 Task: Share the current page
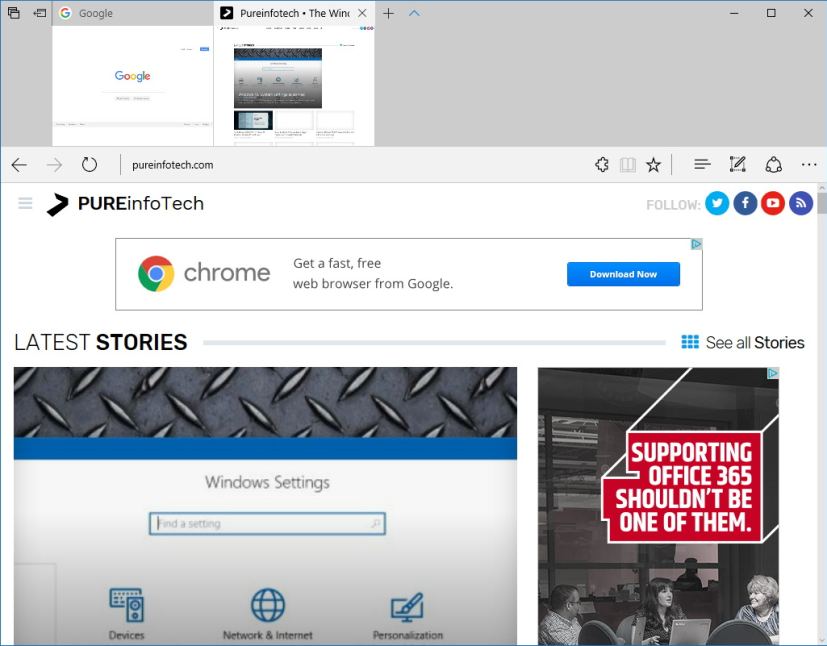click(x=773, y=164)
